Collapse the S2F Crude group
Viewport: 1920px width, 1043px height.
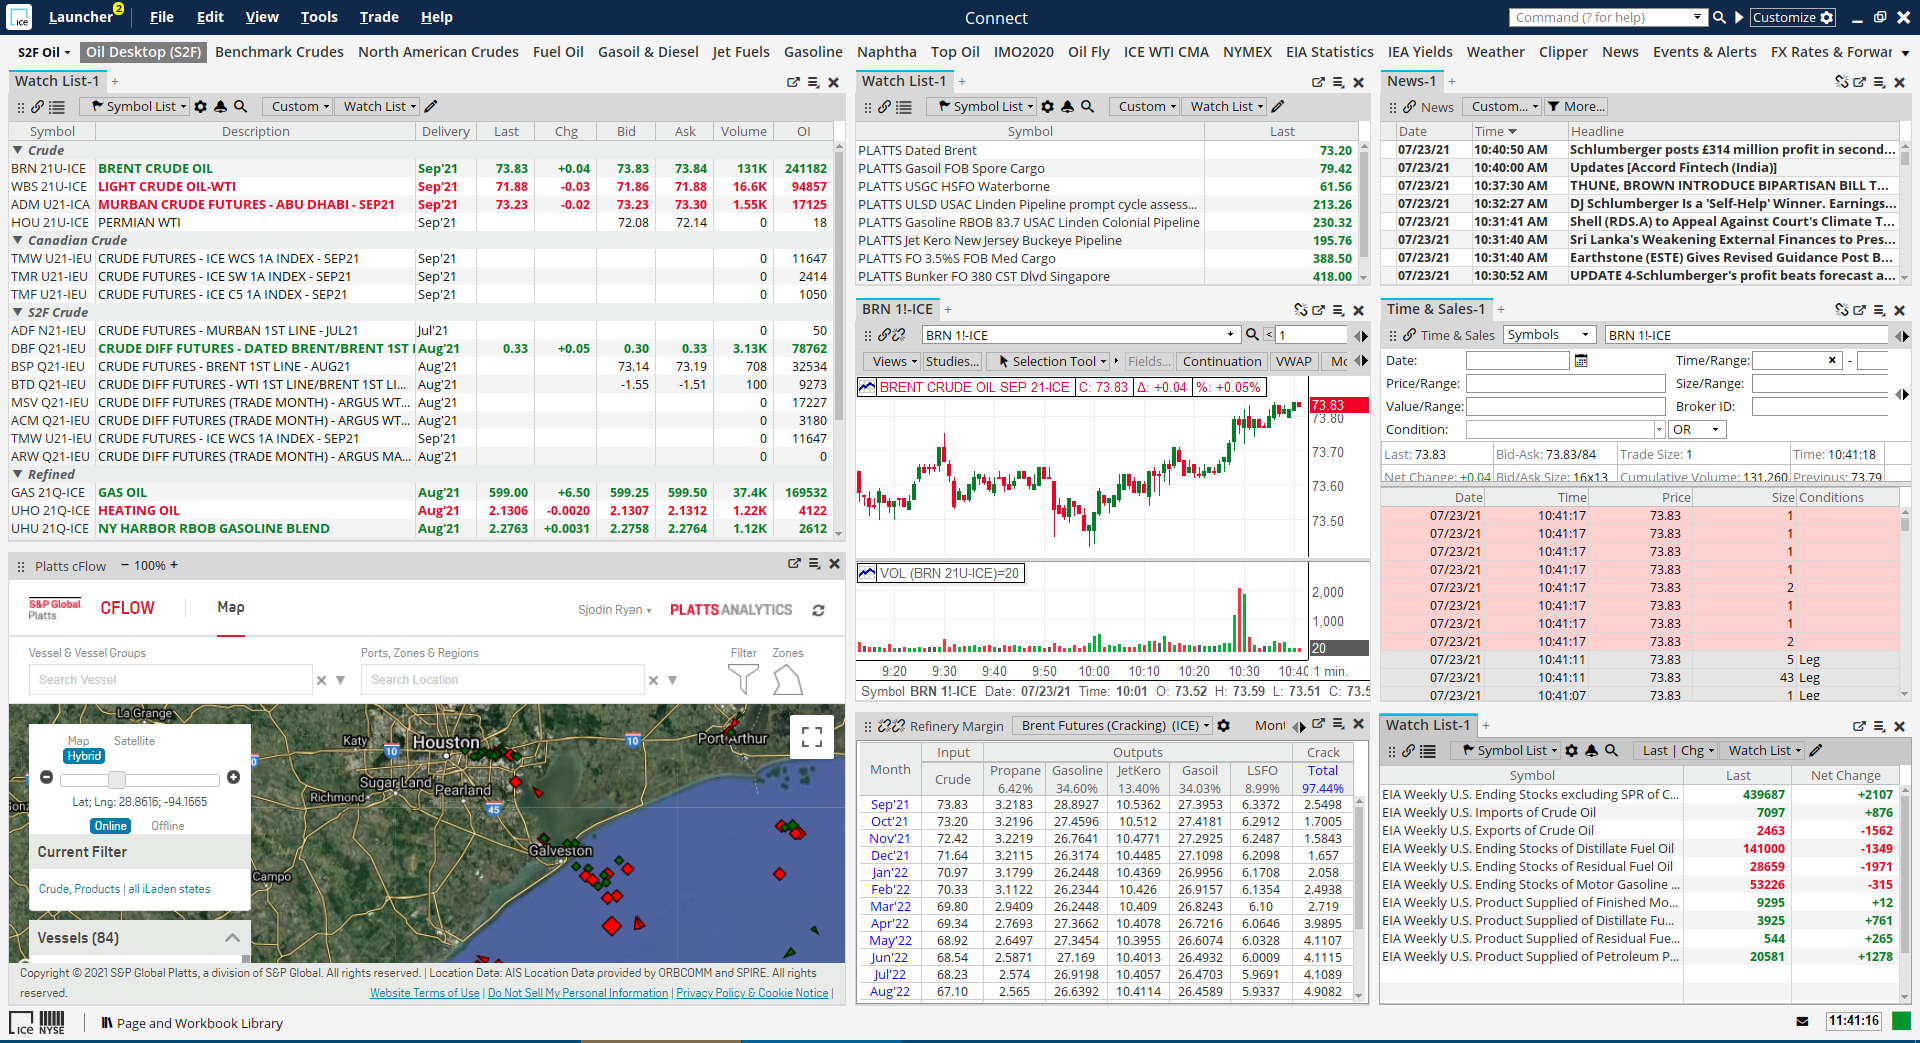pos(18,312)
